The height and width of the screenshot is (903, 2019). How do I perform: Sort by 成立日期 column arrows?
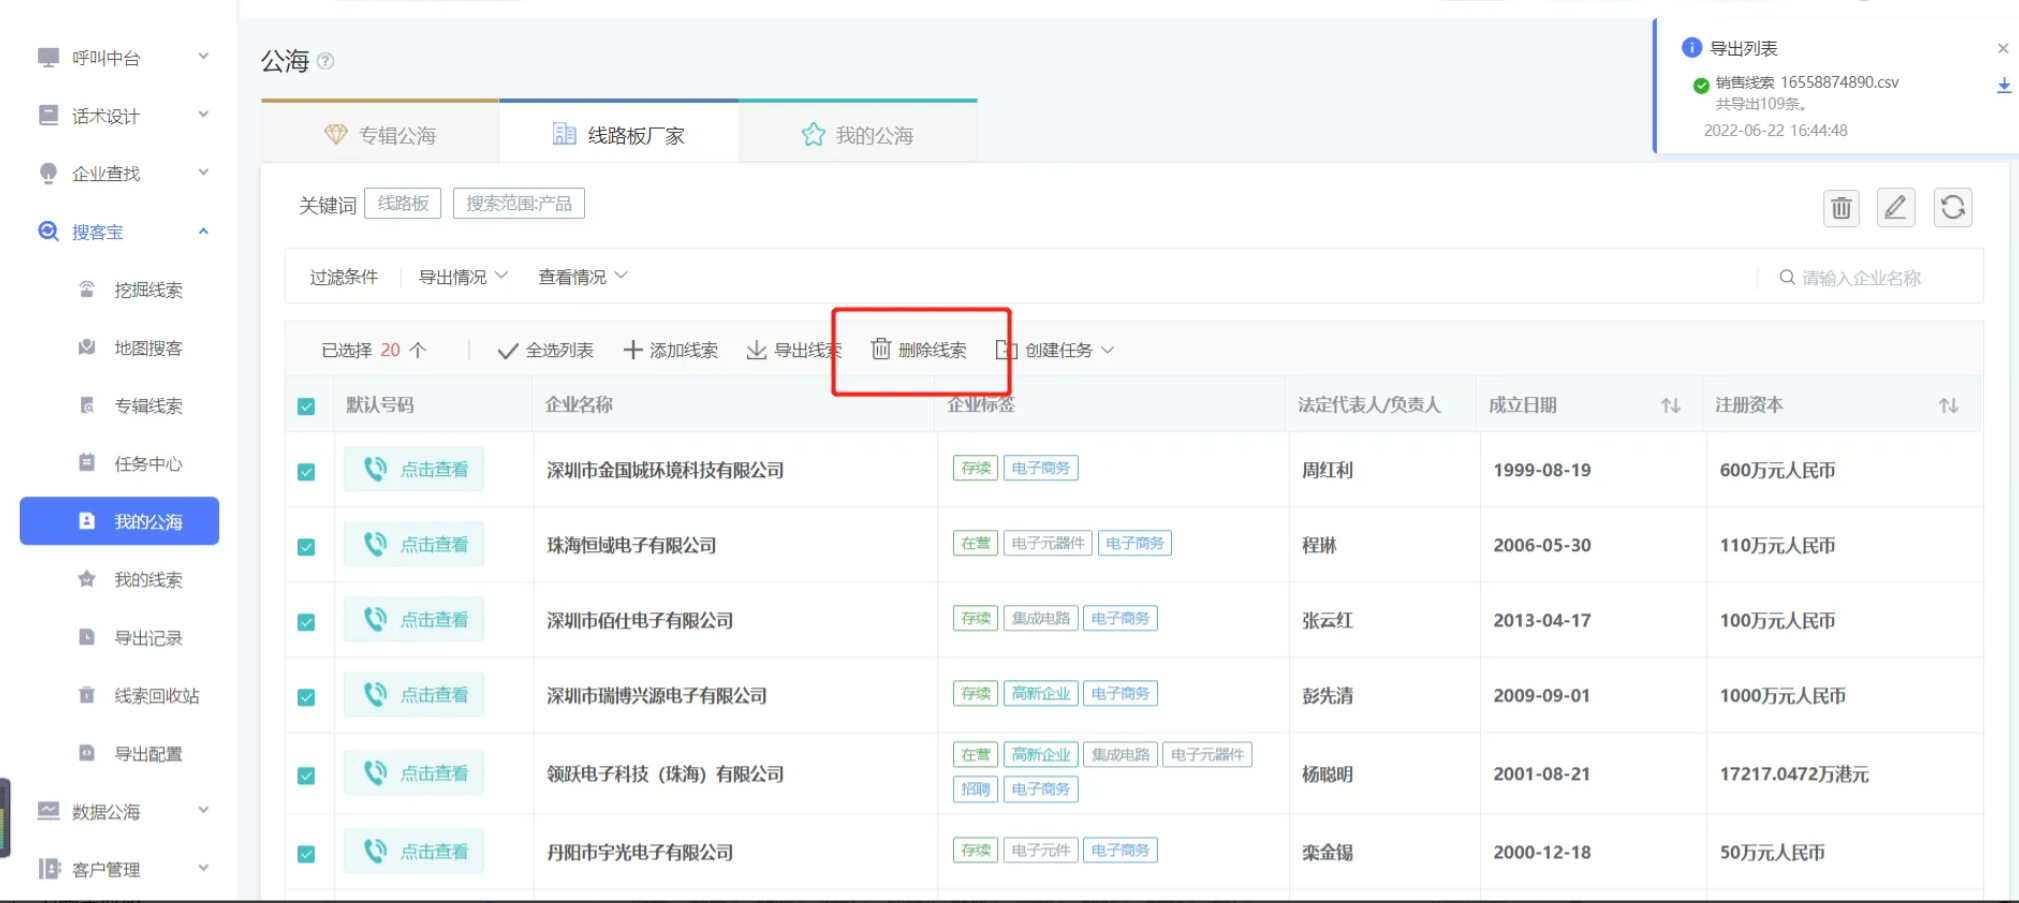click(x=1670, y=405)
